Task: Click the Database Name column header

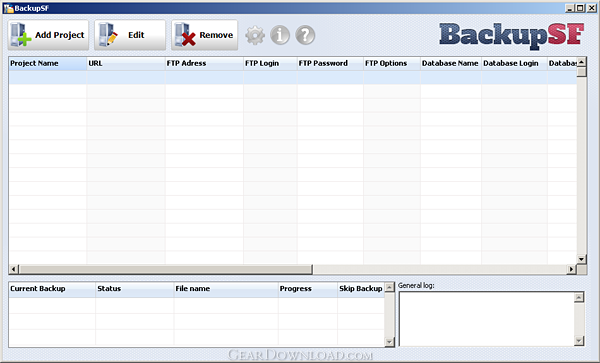Action: click(x=451, y=63)
